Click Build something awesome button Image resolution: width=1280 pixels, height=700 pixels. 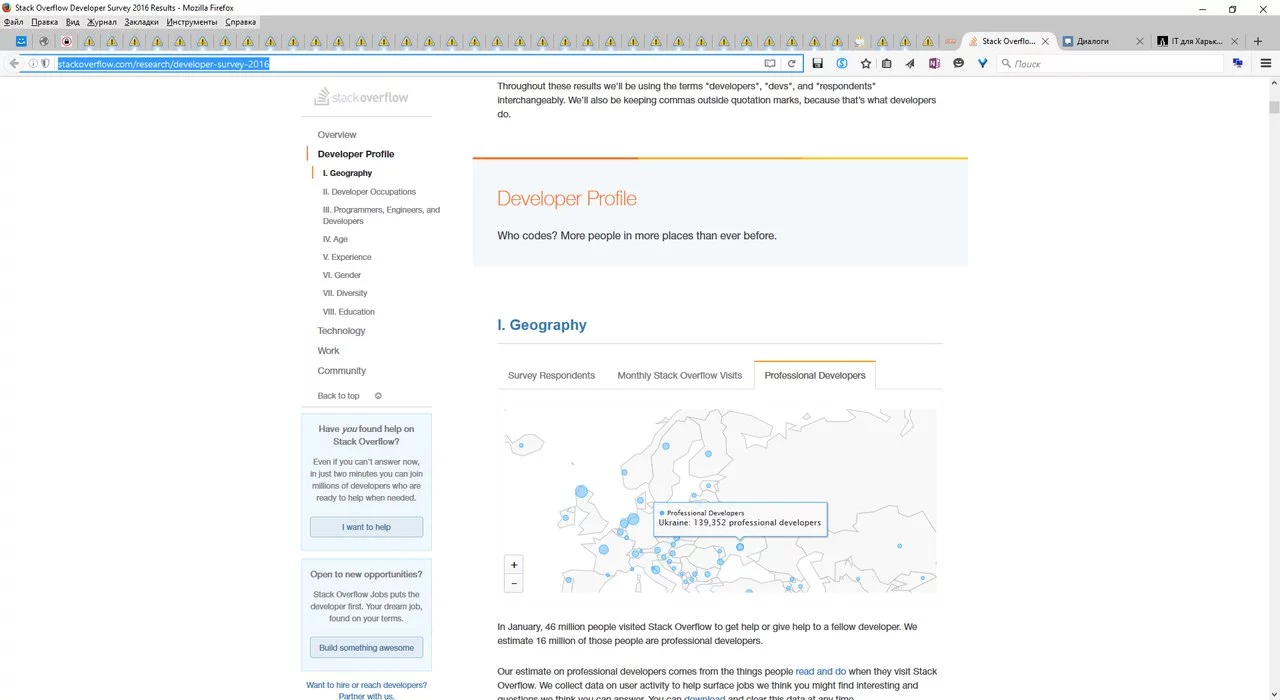[366, 648]
